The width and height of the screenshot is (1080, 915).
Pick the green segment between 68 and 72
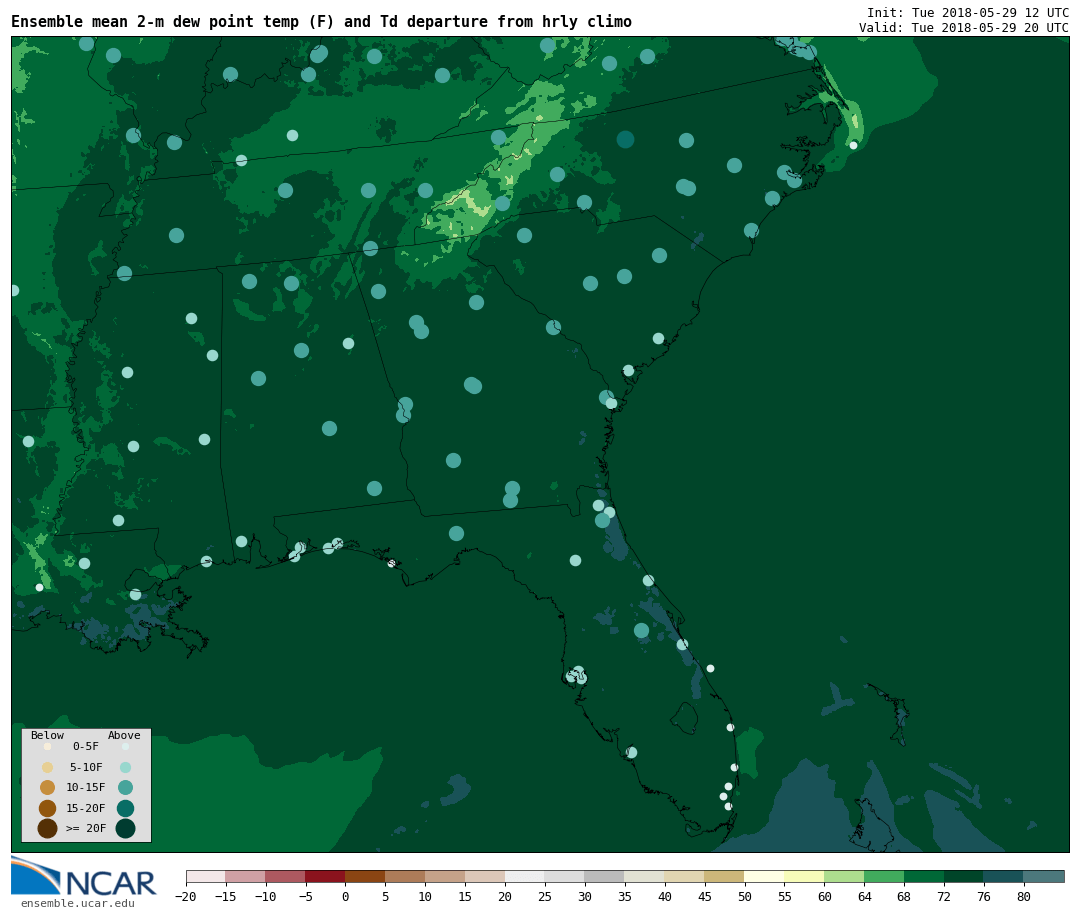924,876
